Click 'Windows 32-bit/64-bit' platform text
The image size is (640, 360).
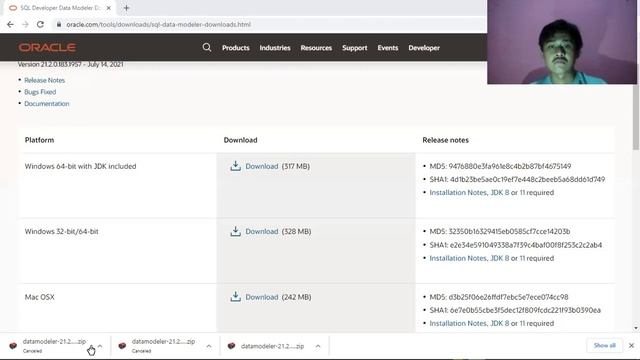tap(62, 231)
